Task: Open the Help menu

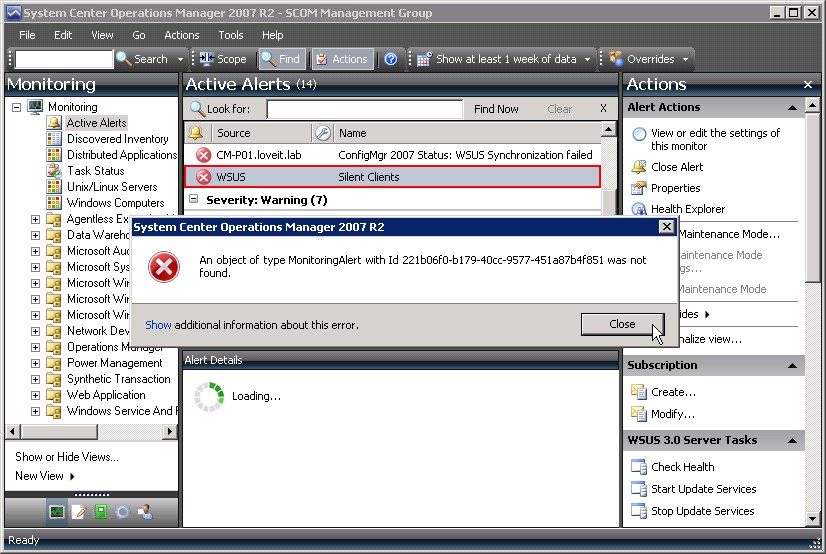Action: (x=272, y=35)
